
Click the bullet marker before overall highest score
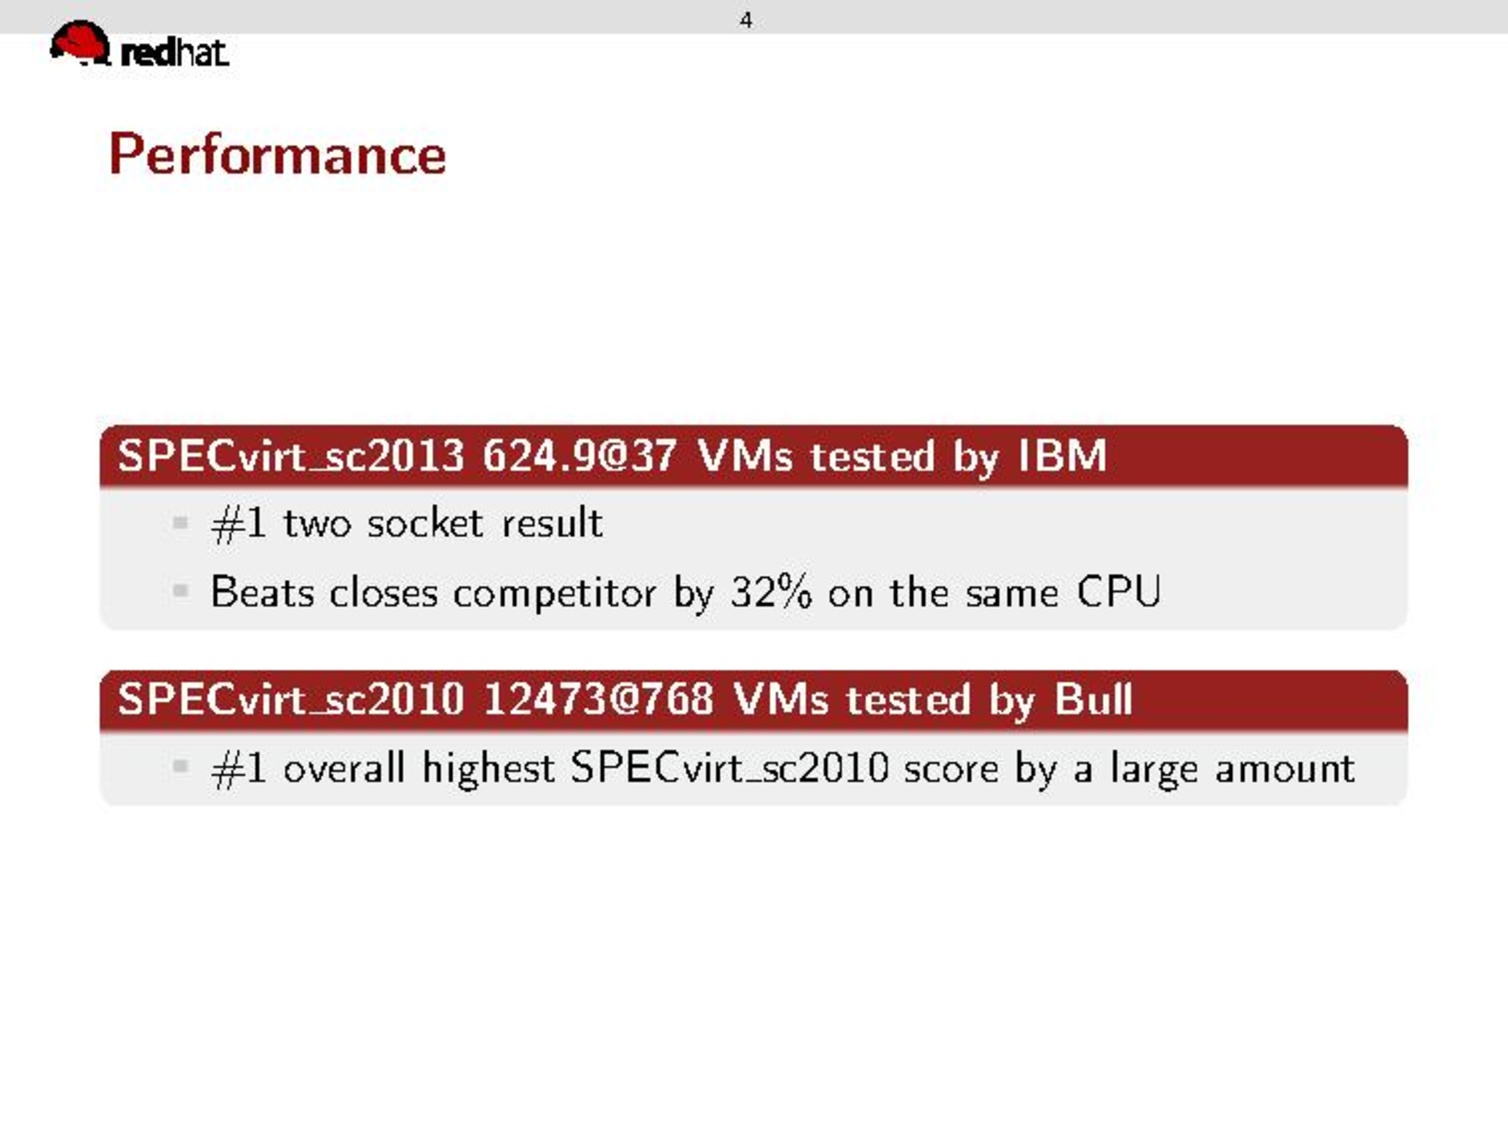point(180,768)
